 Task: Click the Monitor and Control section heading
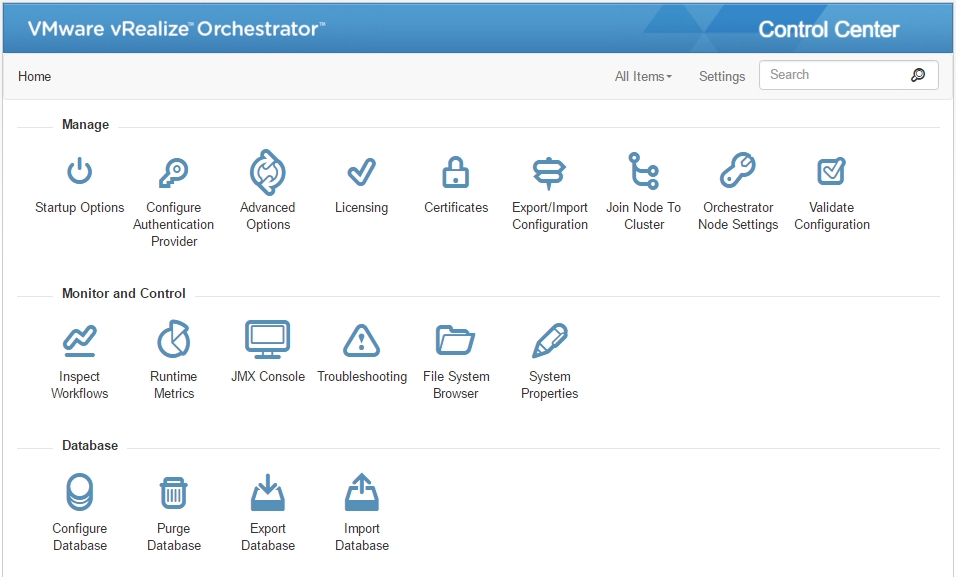(124, 293)
